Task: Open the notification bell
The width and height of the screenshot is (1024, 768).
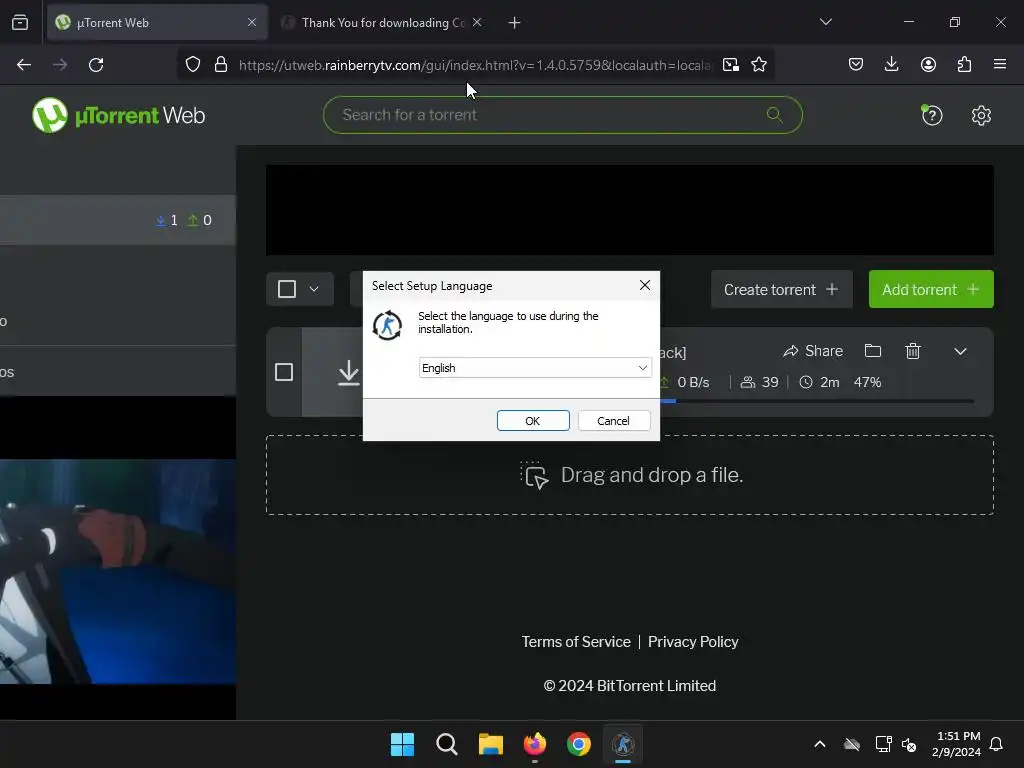Action: 996,744
